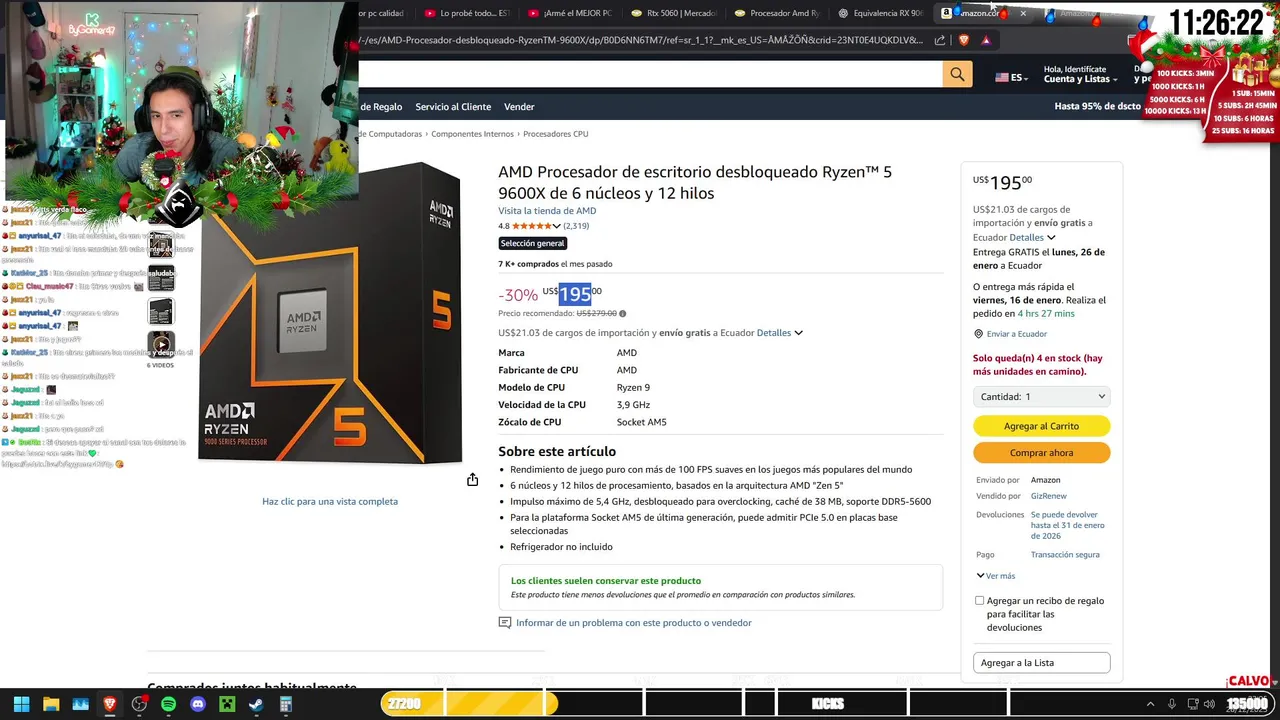This screenshot has height=720, width=1280.
Task: Check 'Agregar un recibo de regalo' box
Action: point(979,601)
